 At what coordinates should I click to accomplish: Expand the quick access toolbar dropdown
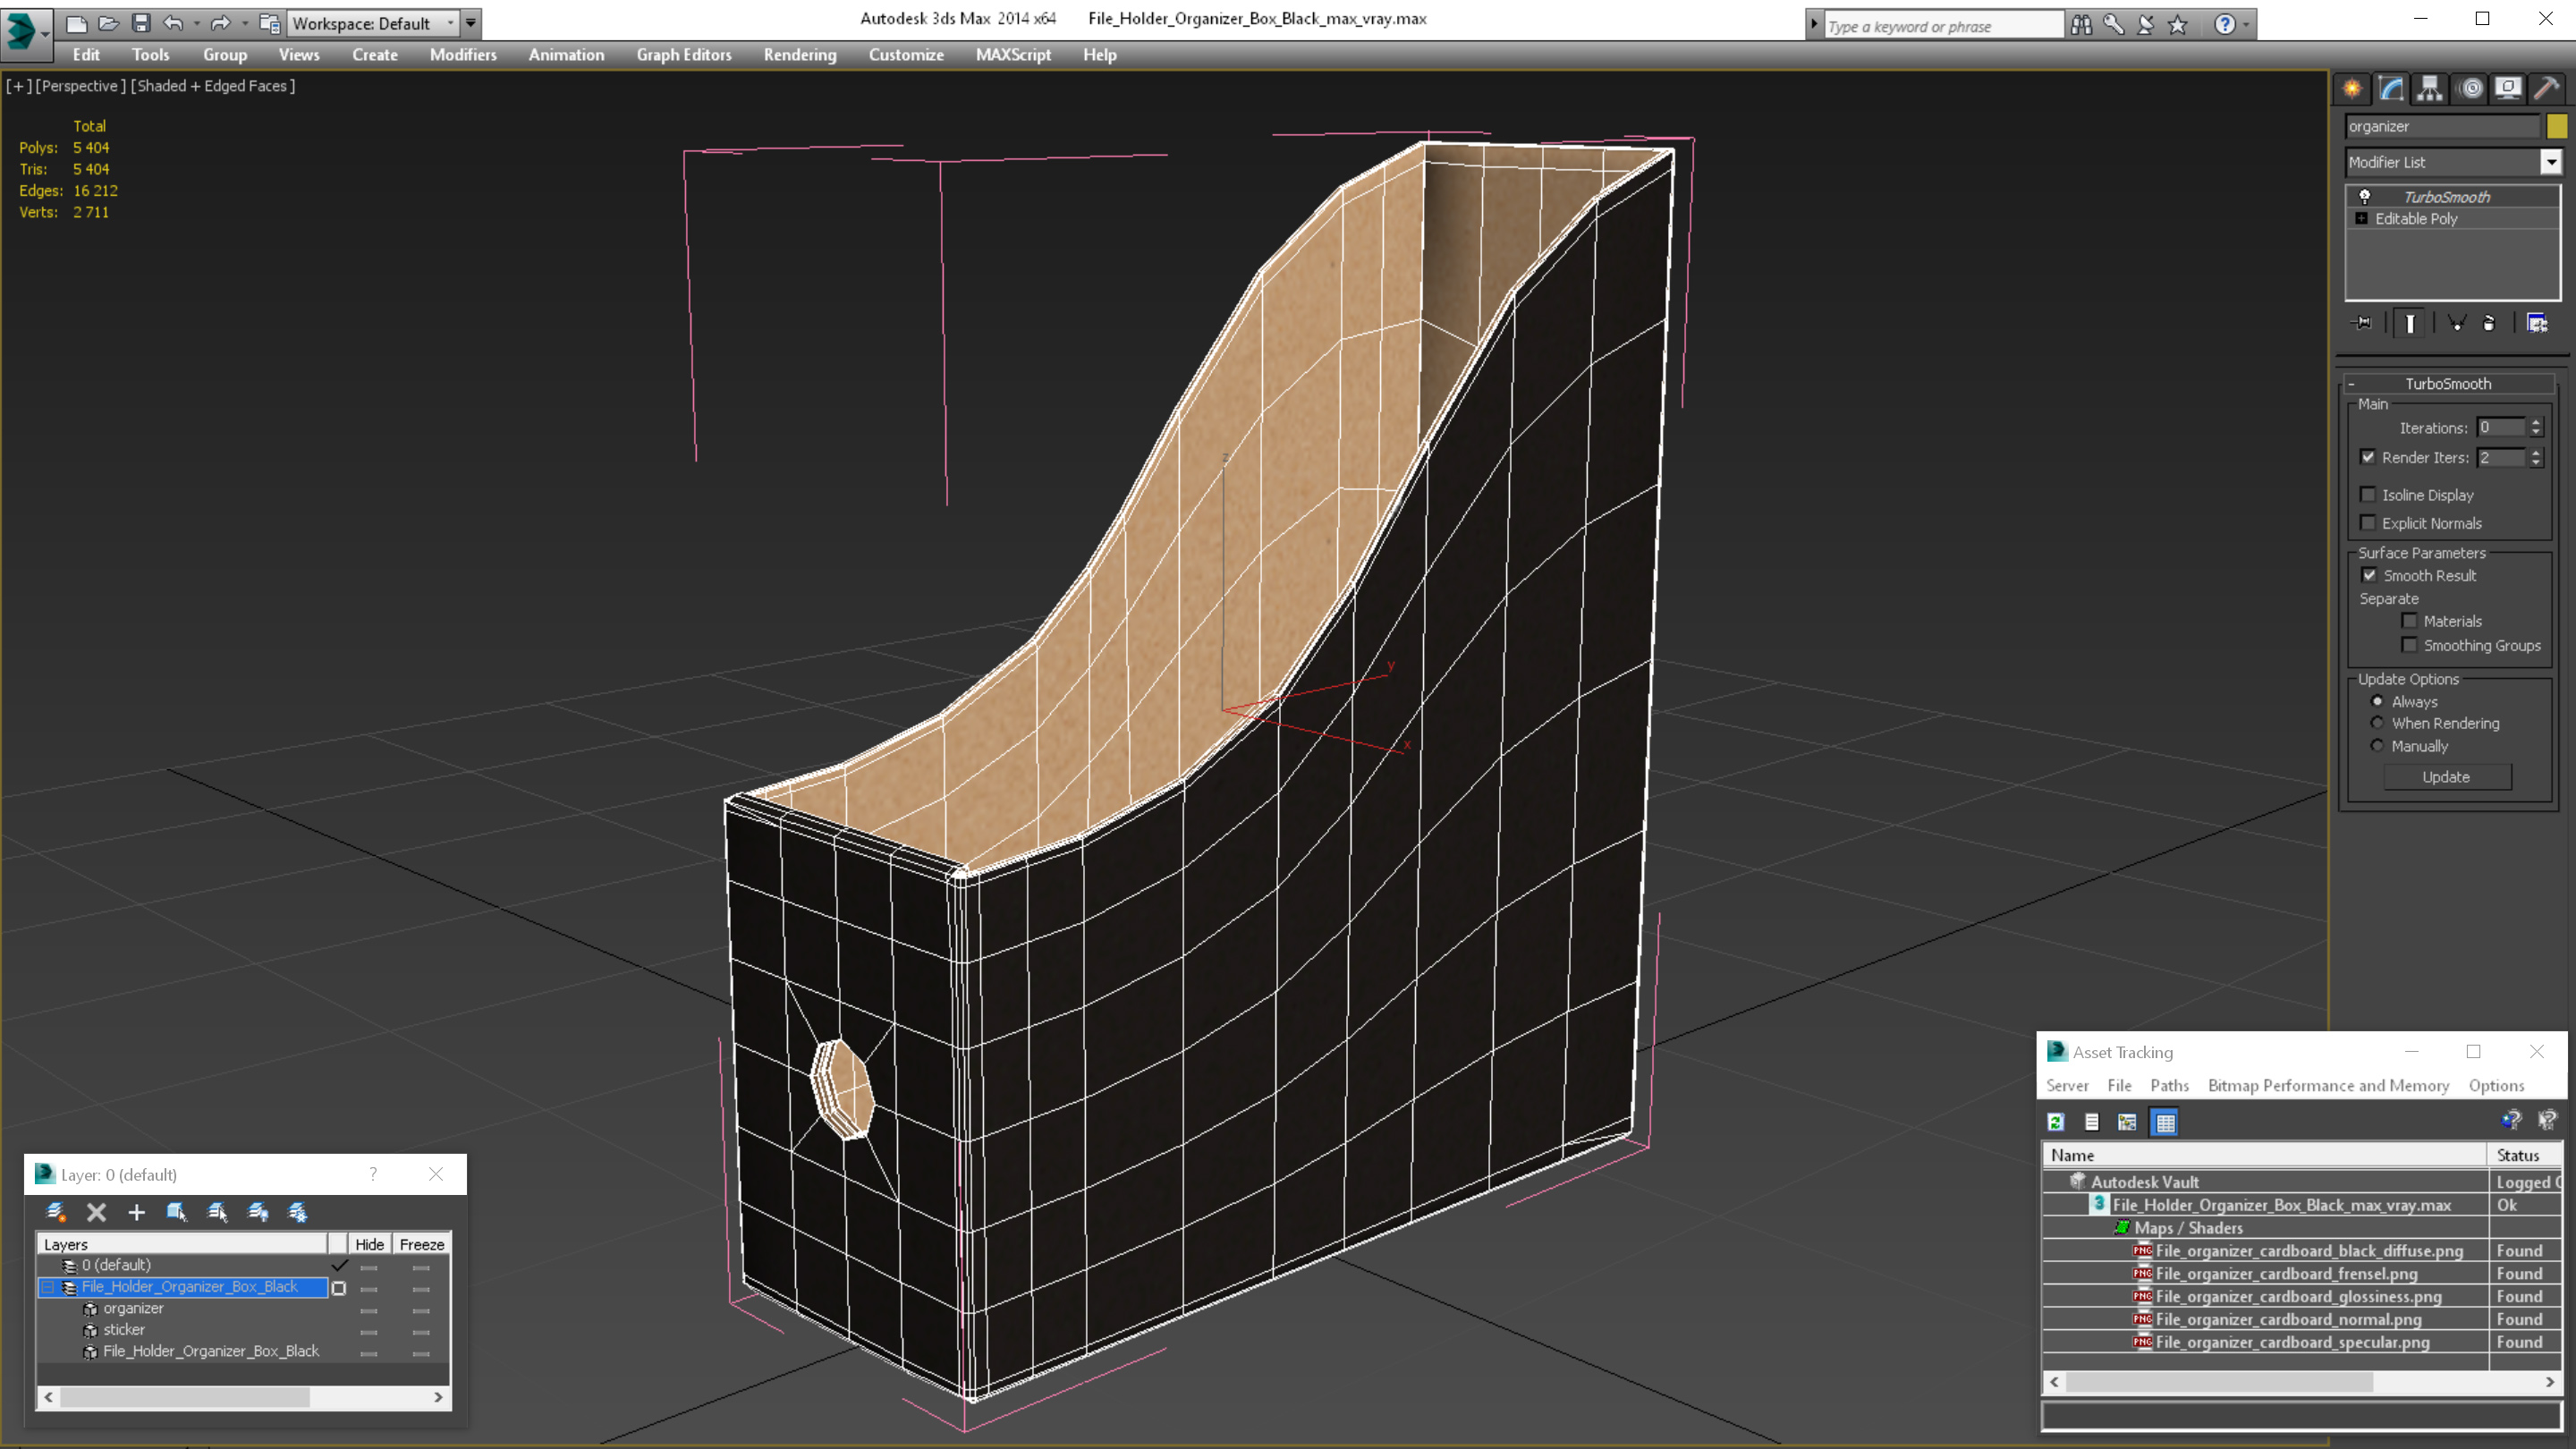[470, 23]
